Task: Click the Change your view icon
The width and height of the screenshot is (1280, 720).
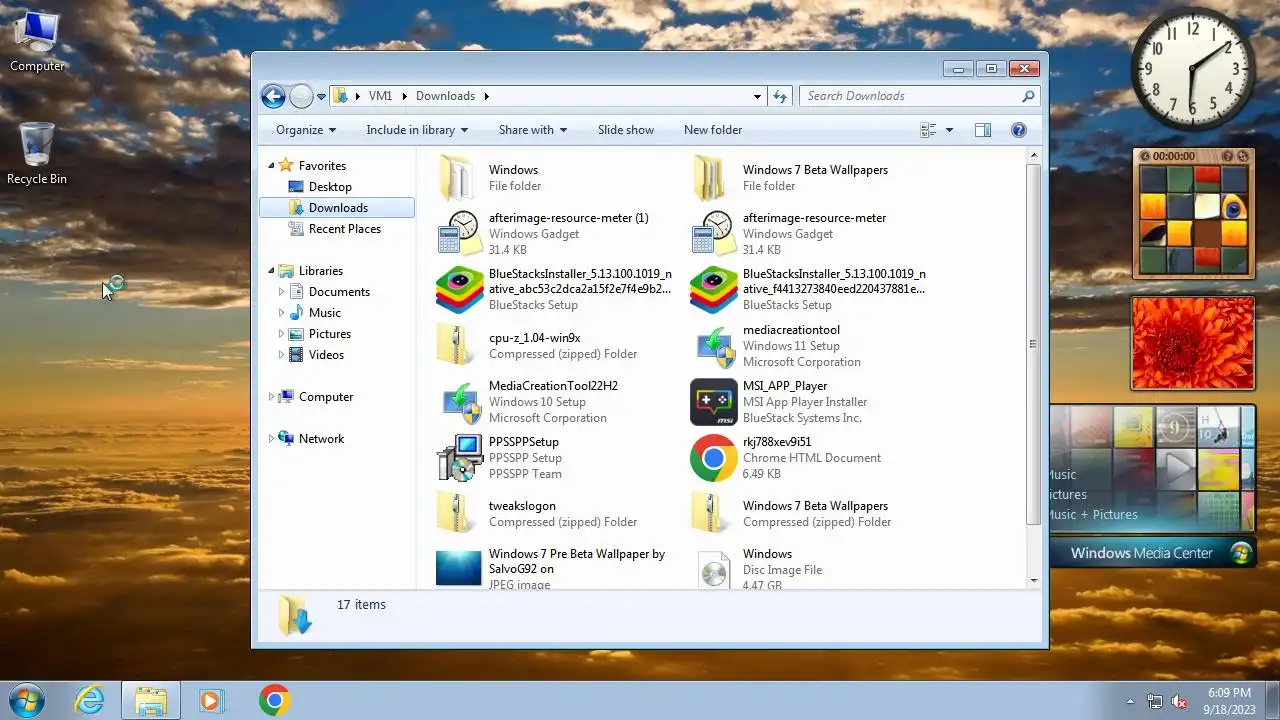Action: [928, 130]
